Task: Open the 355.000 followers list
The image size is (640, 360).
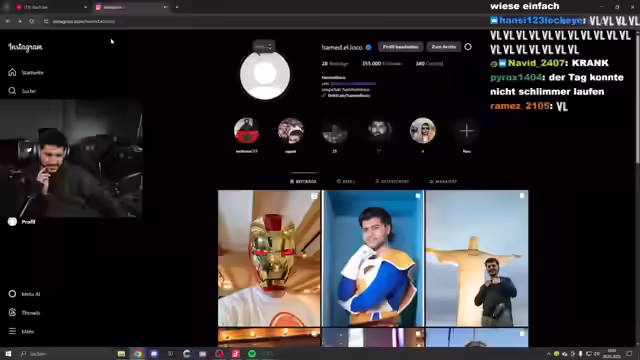Action: click(382, 64)
